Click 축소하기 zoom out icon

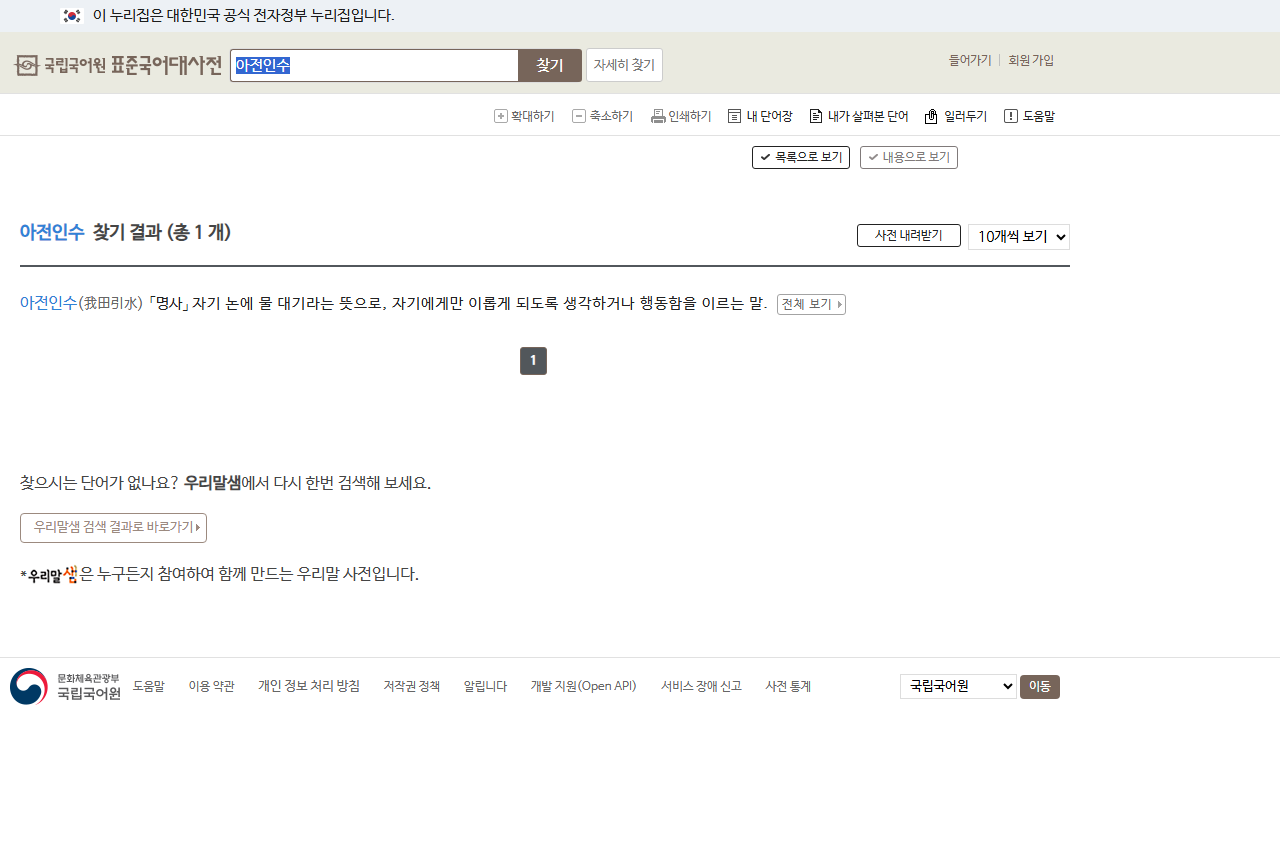pyautogui.click(x=579, y=116)
